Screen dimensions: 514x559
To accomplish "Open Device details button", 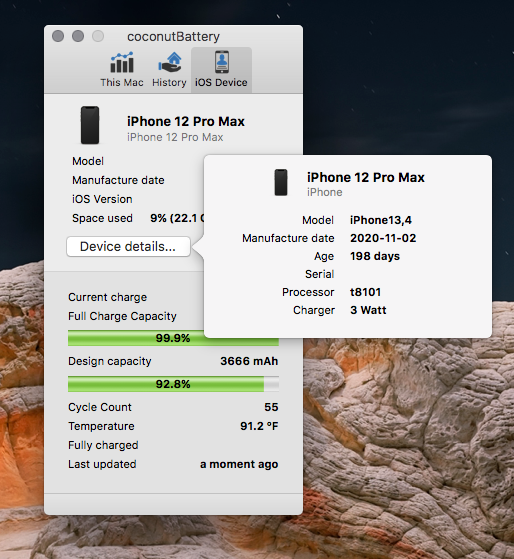I will (x=128, y=246).
